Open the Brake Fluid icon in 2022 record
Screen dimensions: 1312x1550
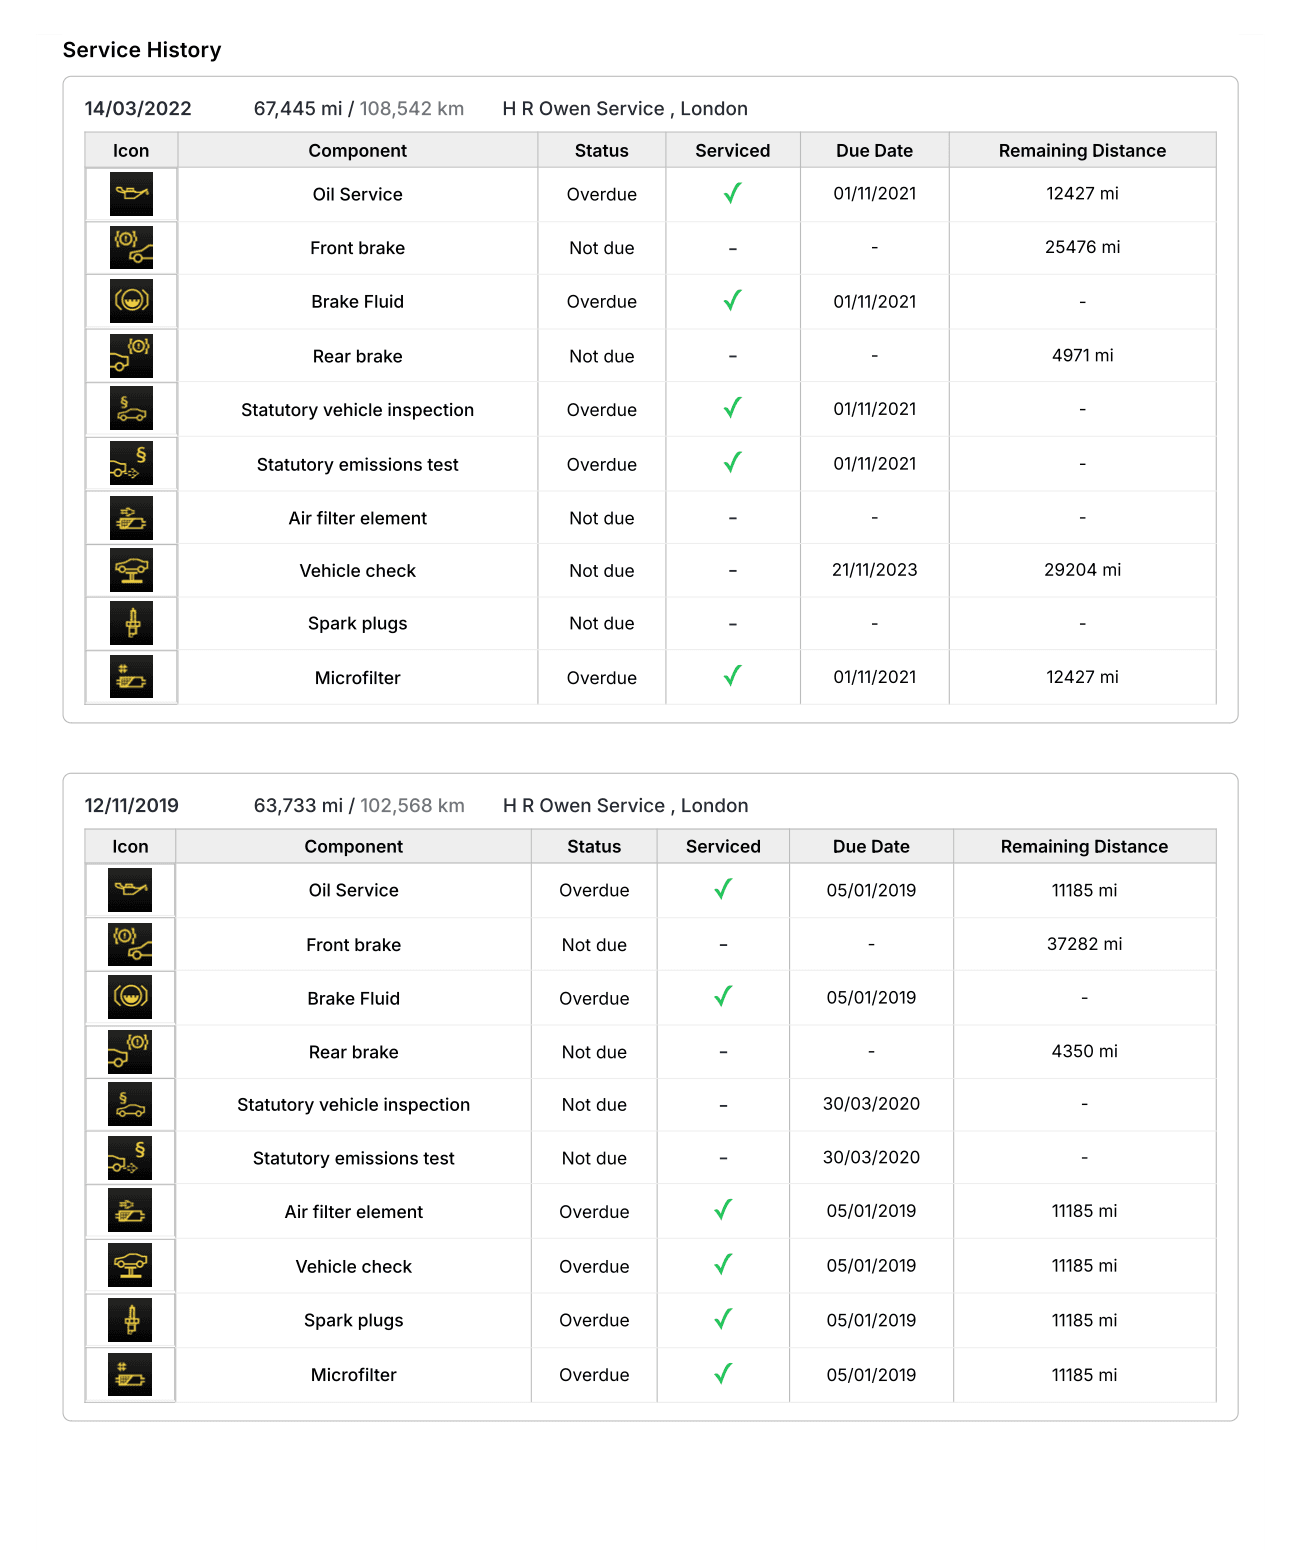(x=130, y=301)
